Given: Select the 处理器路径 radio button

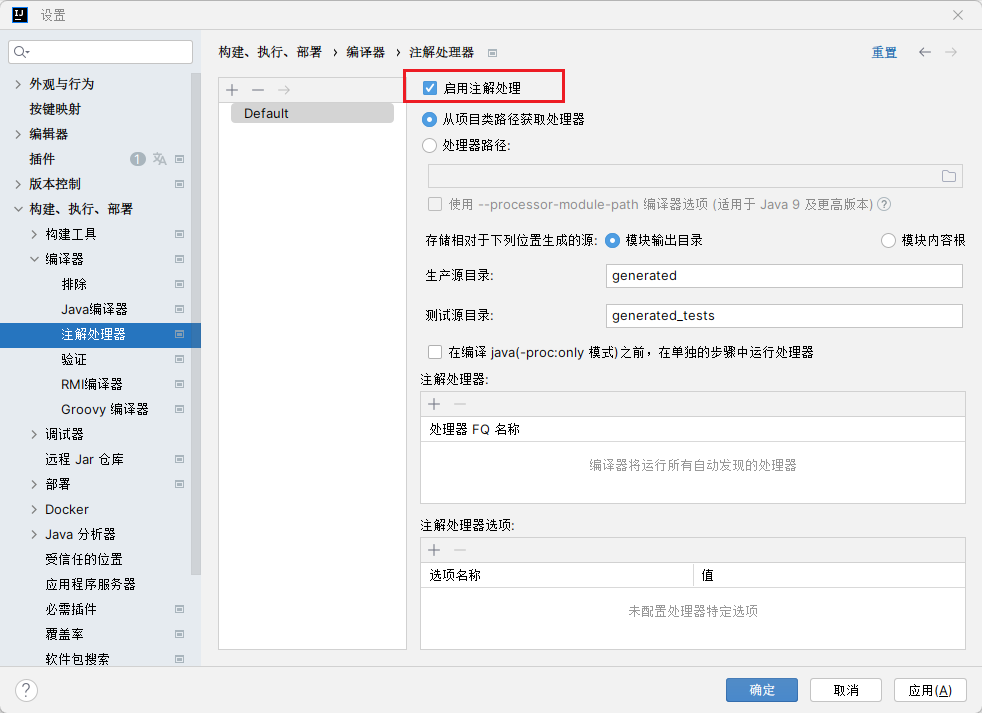Looking at the screenshot, I should (x=430, y=145).
